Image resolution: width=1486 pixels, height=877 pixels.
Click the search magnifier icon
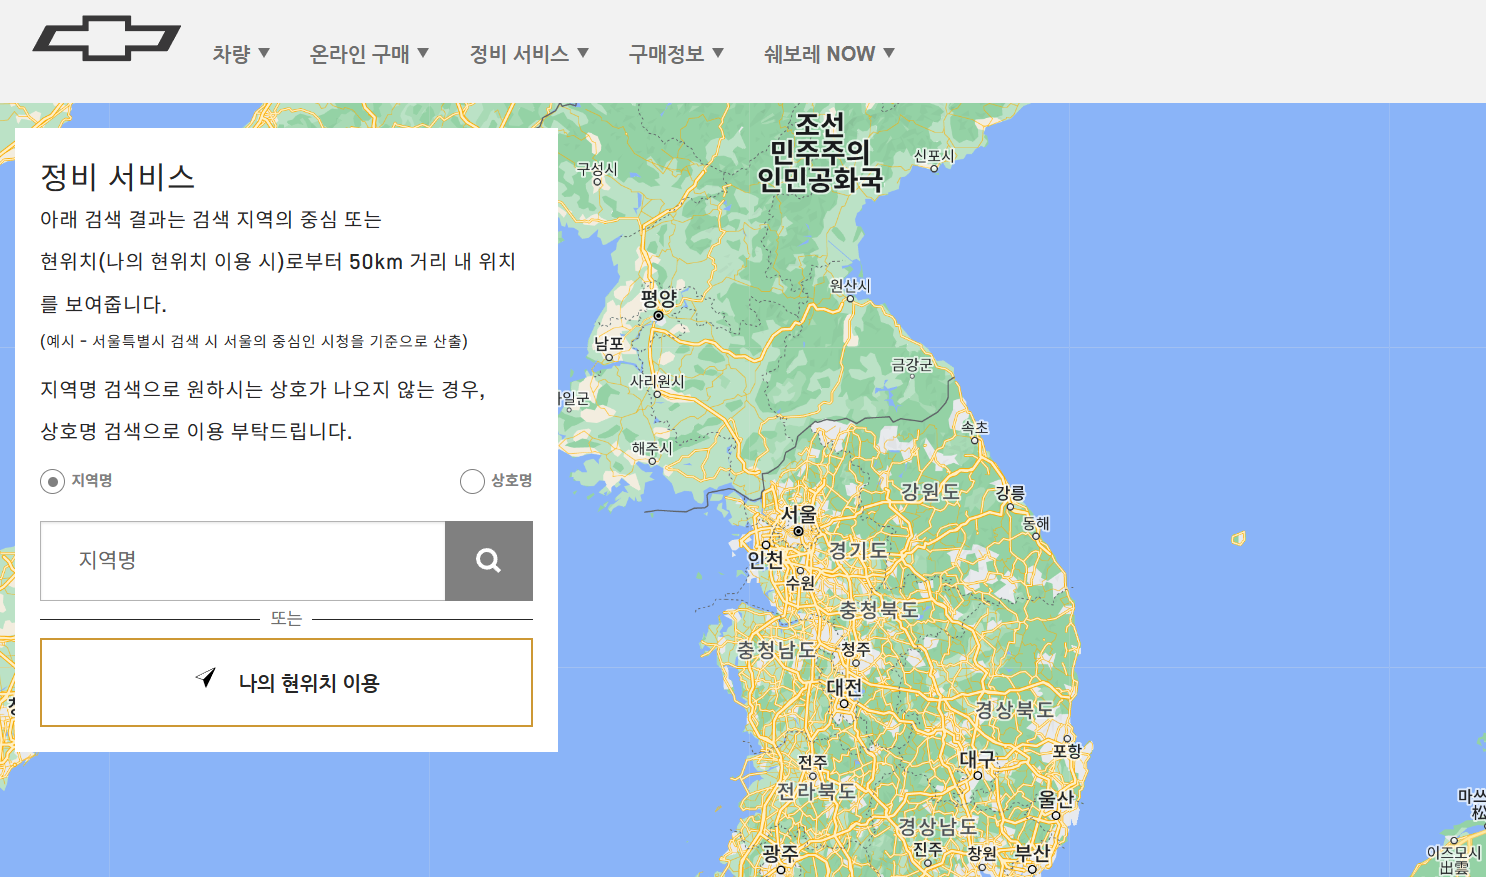[x=489, y=561]
